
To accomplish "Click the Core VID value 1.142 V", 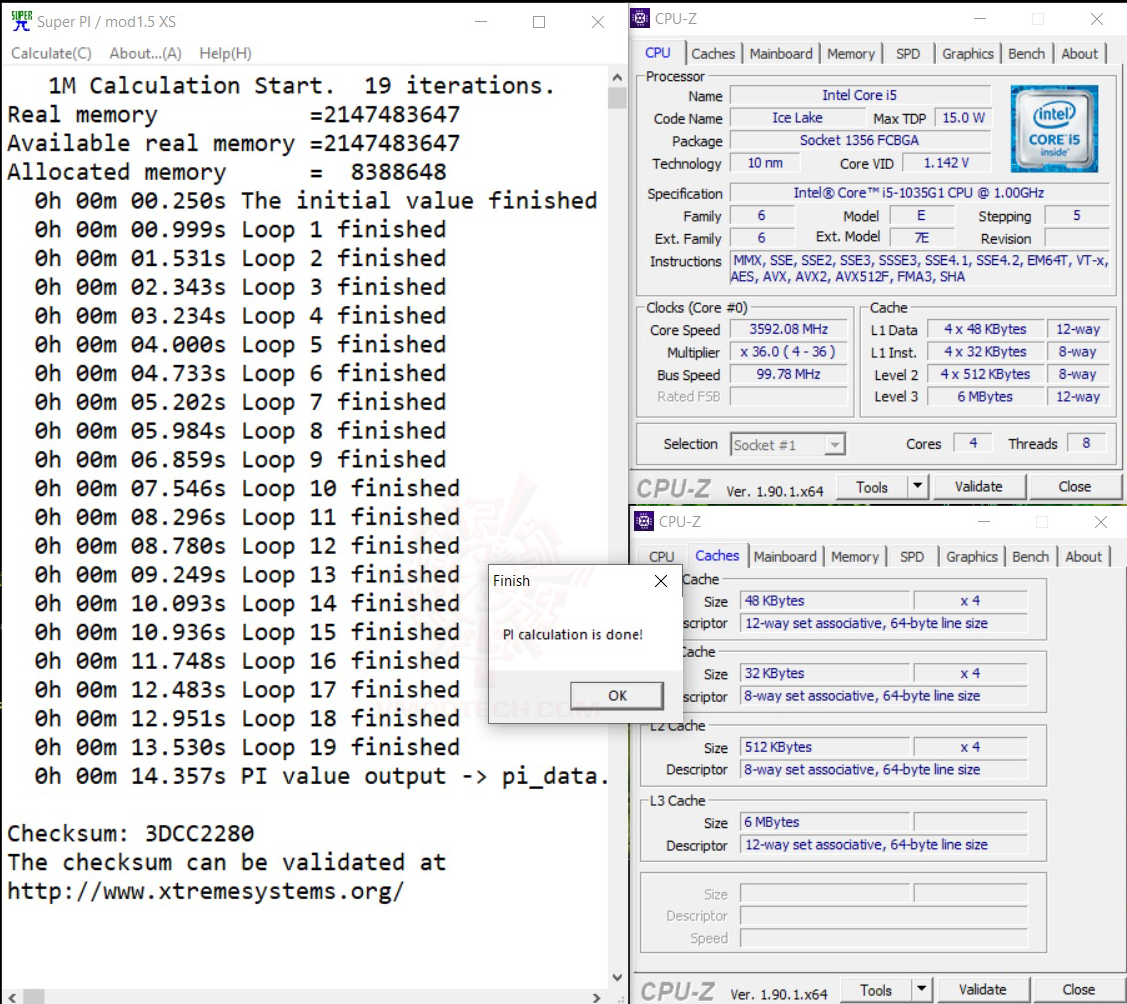I will pos(946,163).
